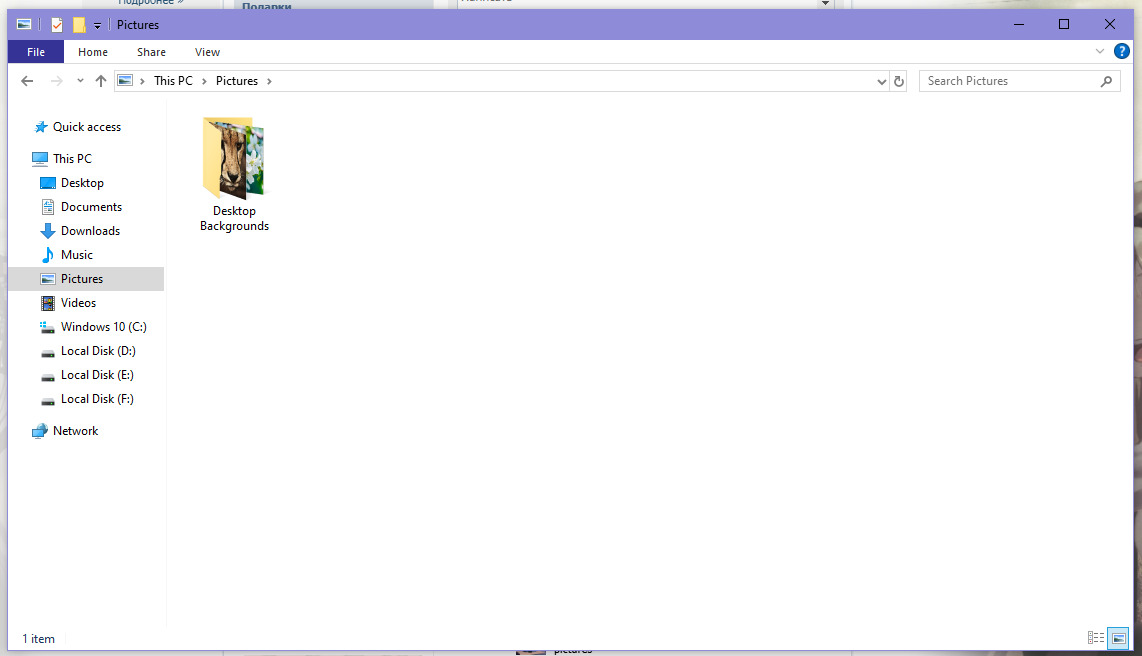Screen dimensions: 1142x656
Task: Open the View ribbon tab
Action: click(208, 52)
